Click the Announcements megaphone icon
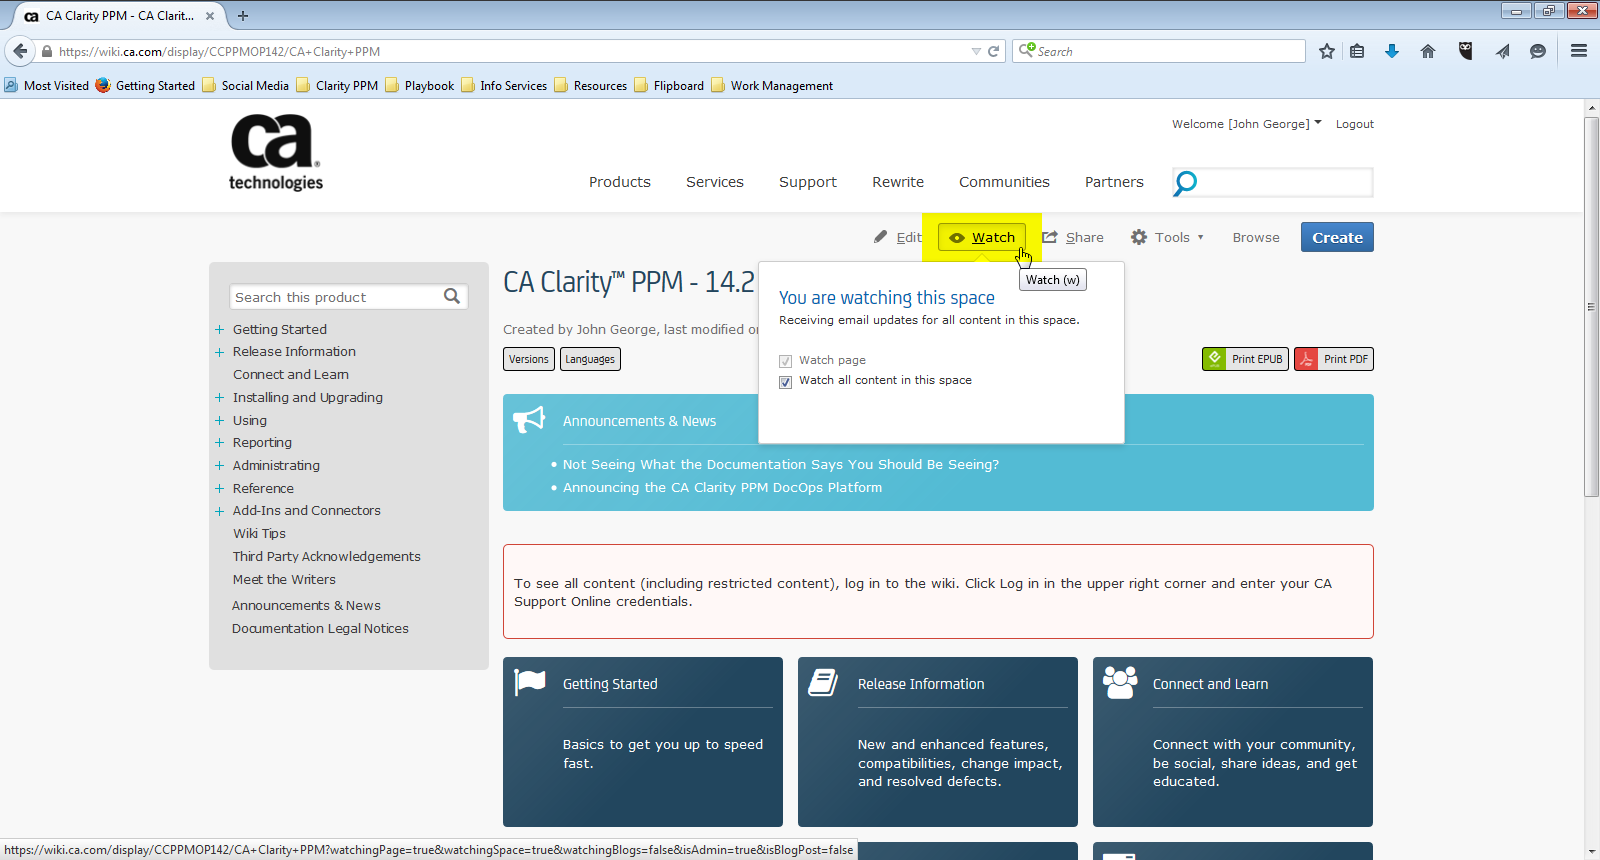The width and height of the screenshot is (1600, 860). [529, 419]
